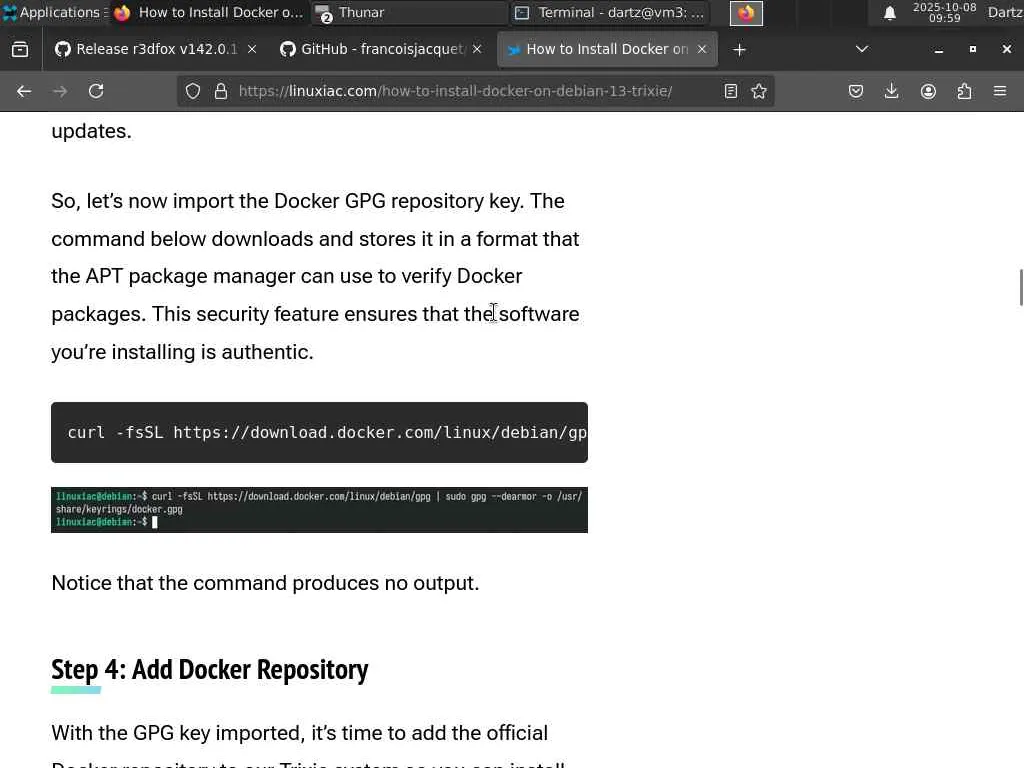Open the downloads panel
The image size is (1024, 768).
[891, 91]
